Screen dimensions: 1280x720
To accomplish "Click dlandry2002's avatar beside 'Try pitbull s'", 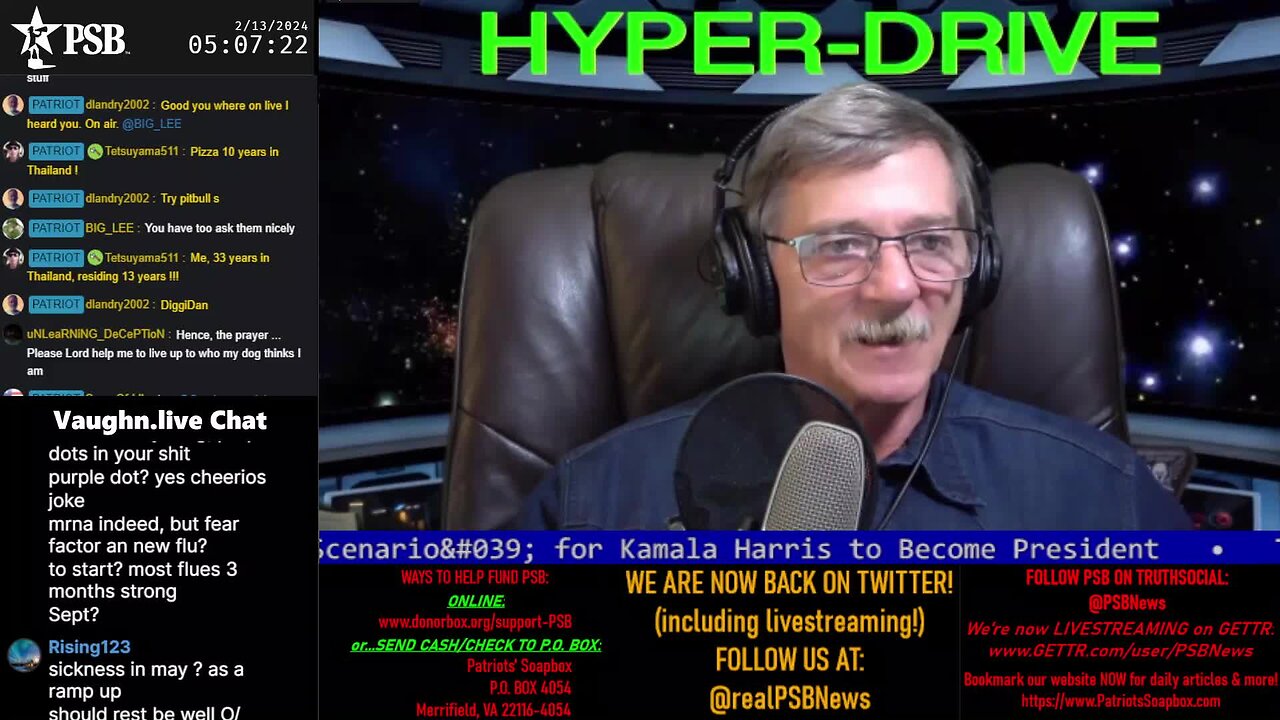I will 13,198.
